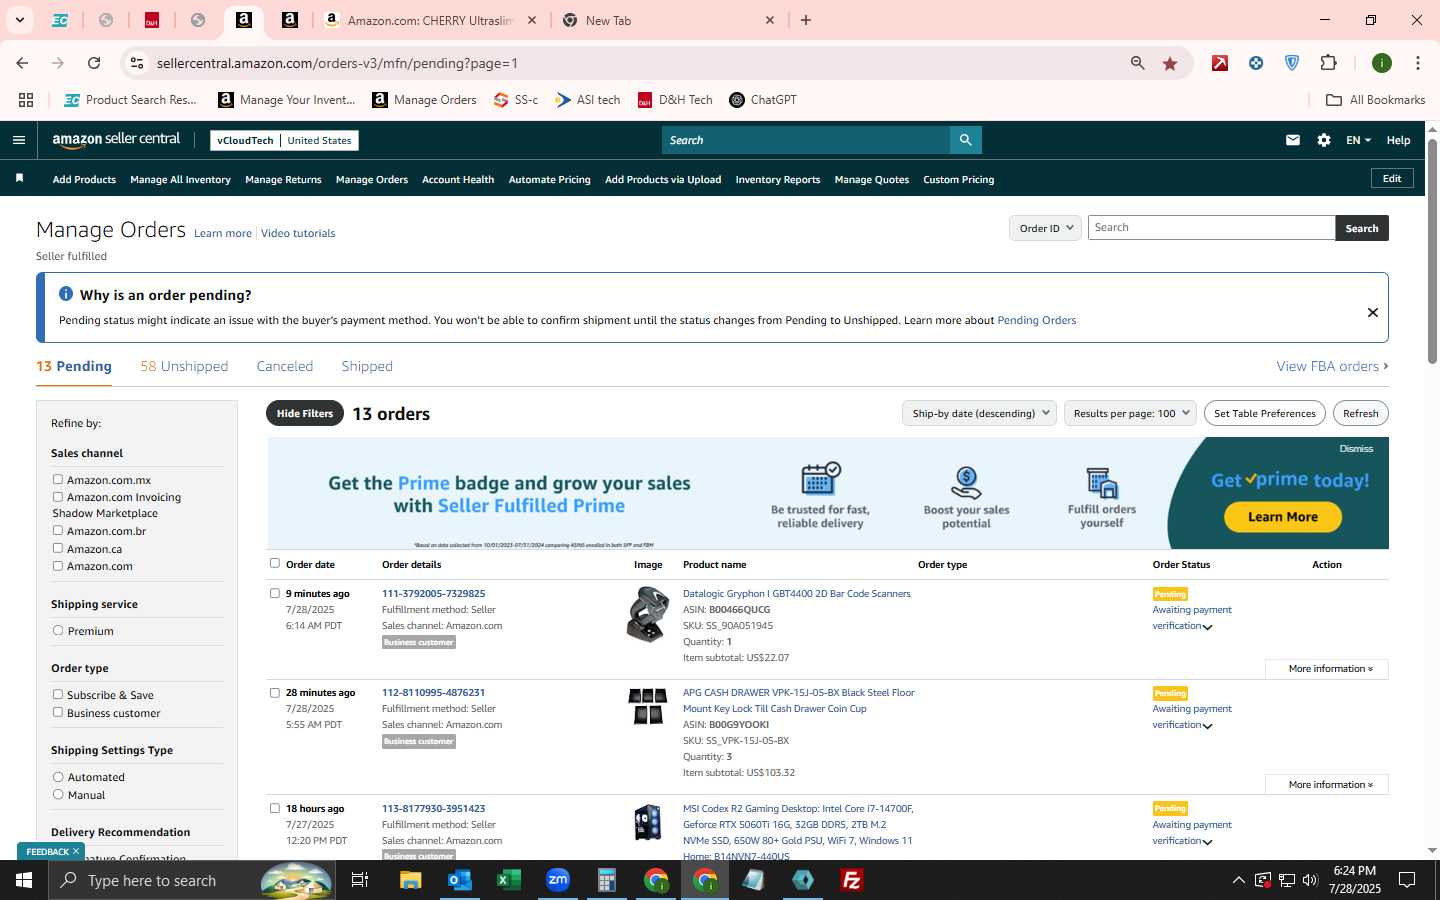1440x900 pixels.
Task: Open Ship-by date sort dropdown
Action: click(x=979, y=413)
